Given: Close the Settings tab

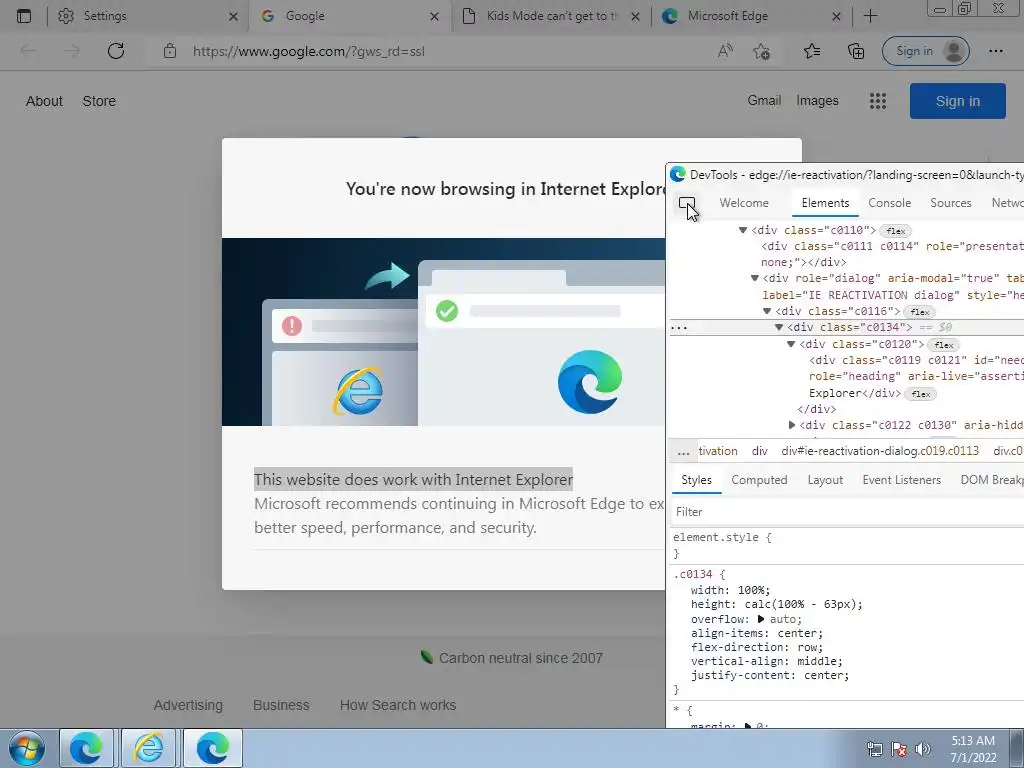Looking at the screenshot, I should click(233, 16).
